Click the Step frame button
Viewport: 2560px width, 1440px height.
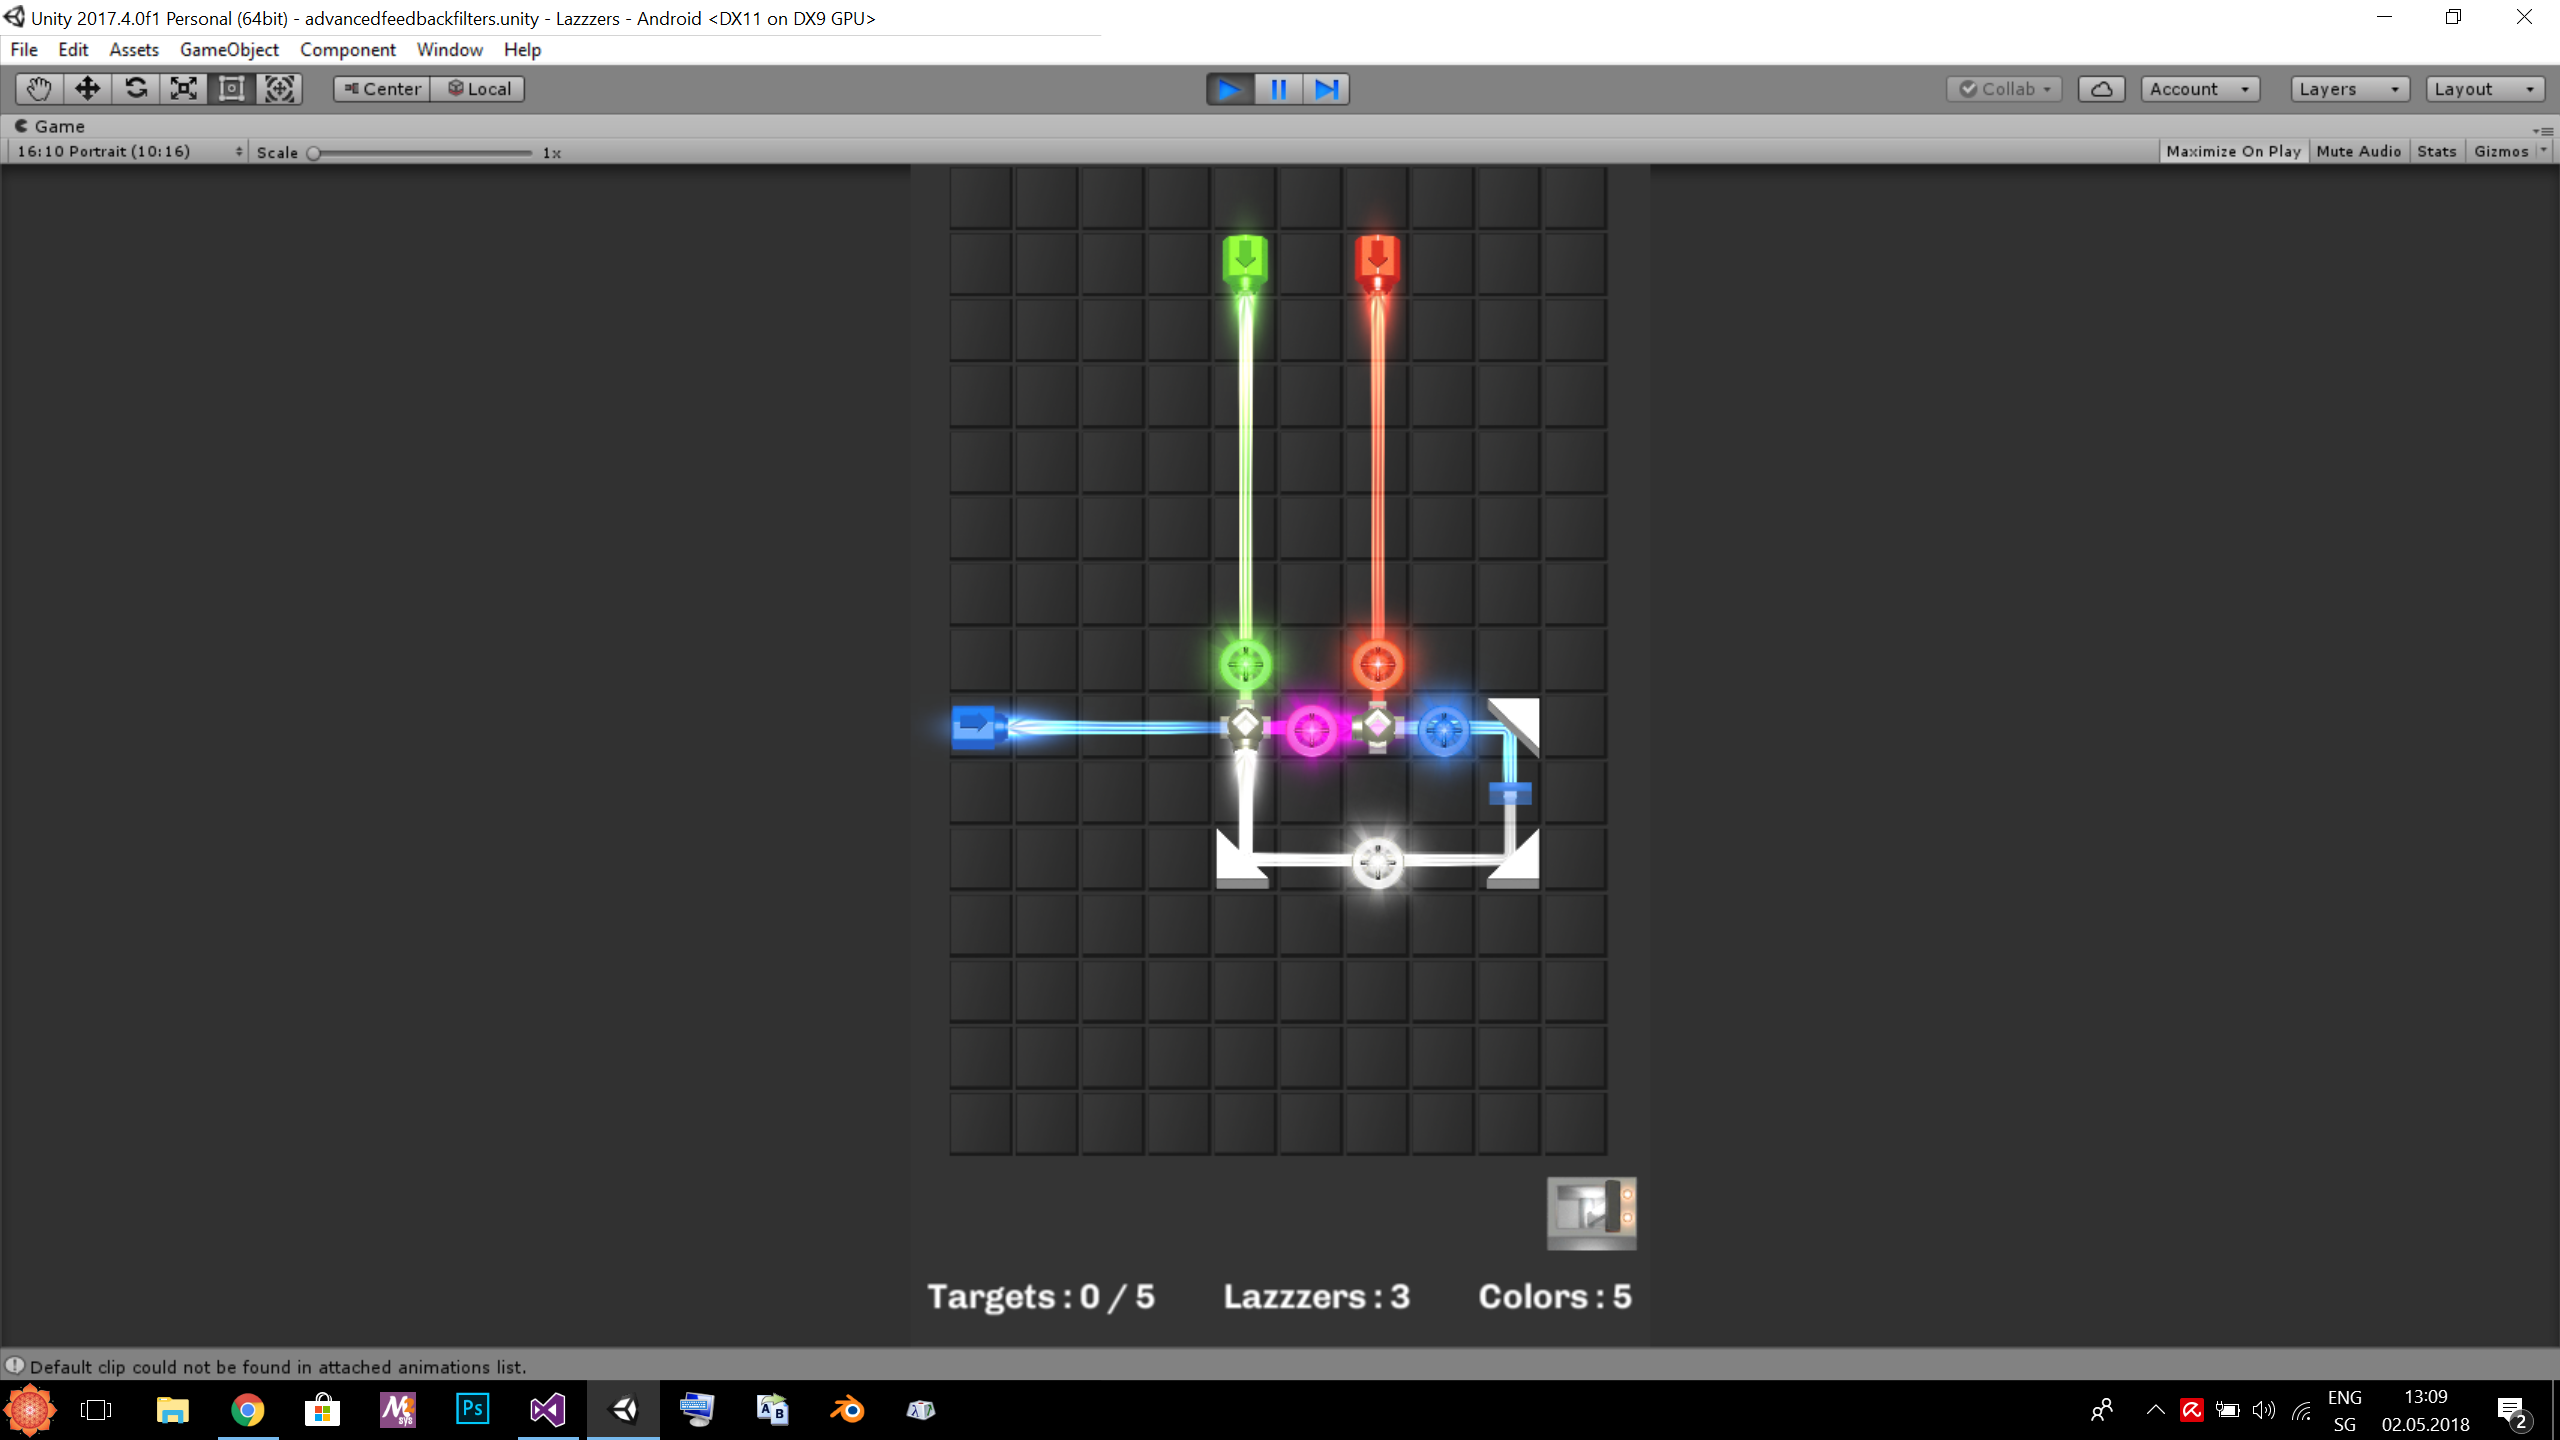(1326, 89)
